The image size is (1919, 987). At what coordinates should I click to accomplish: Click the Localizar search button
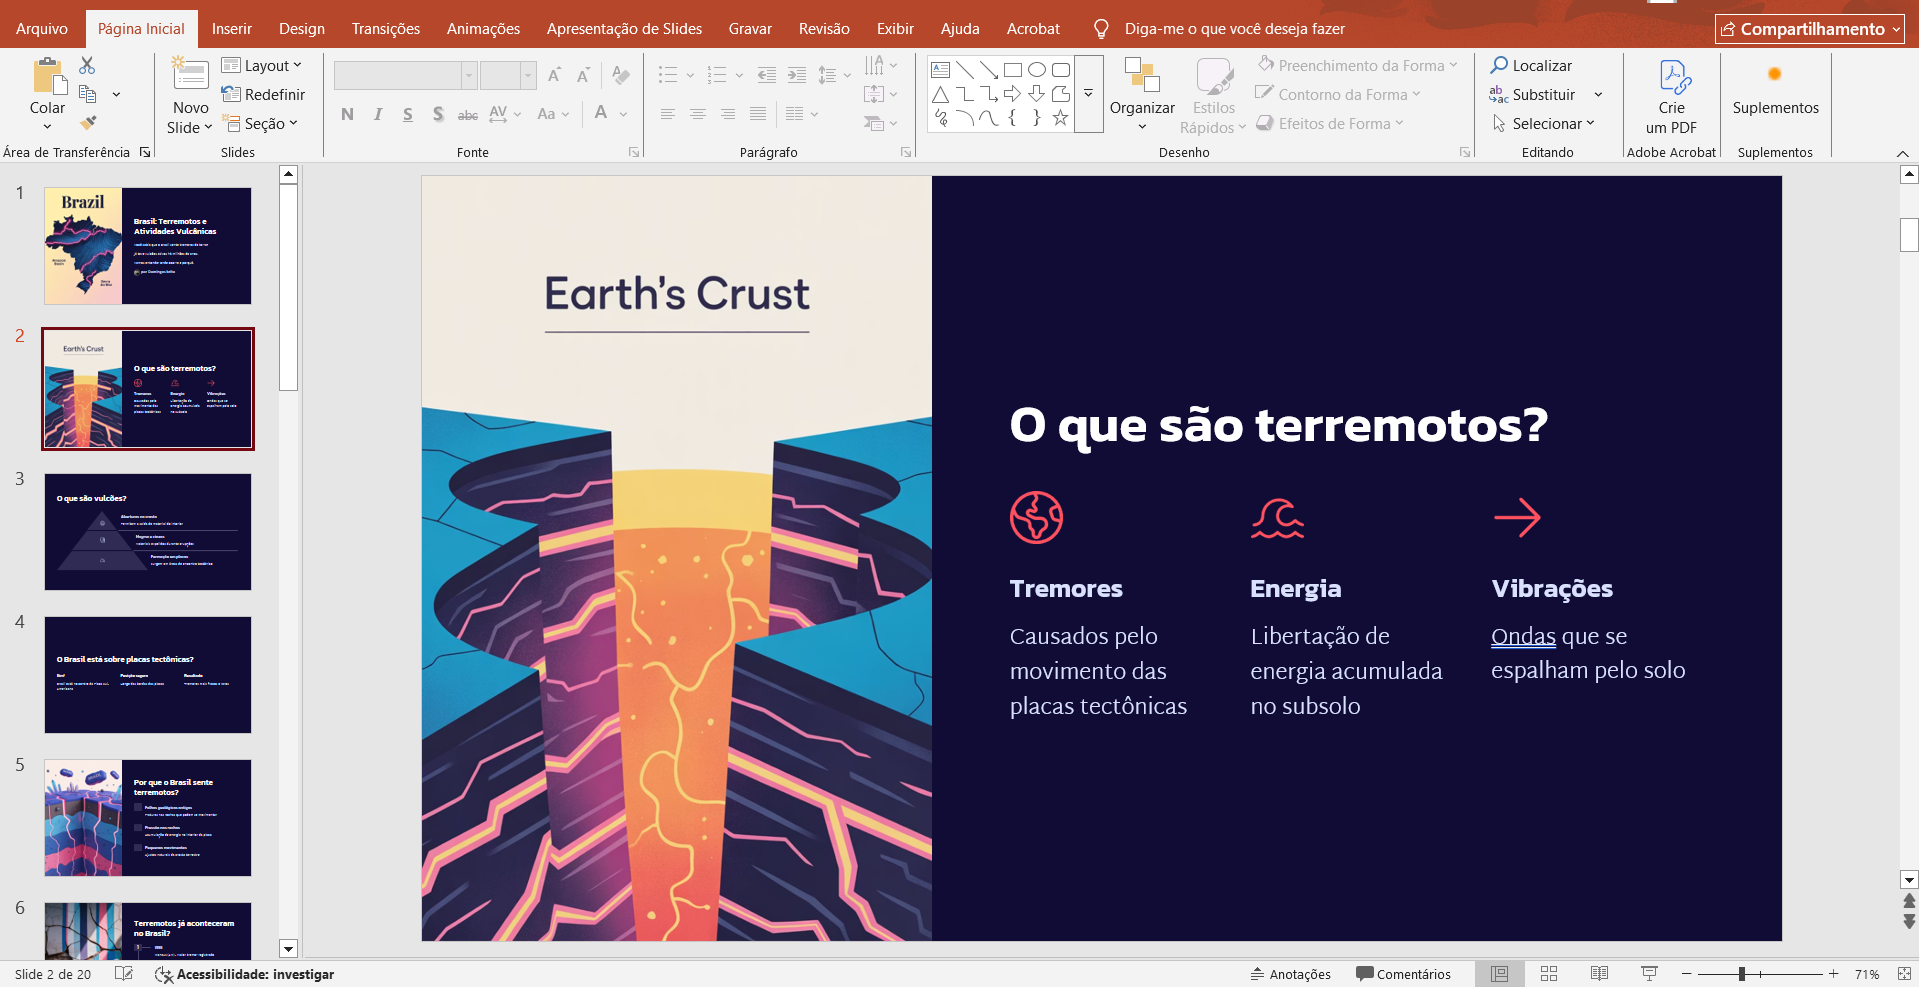pyautogui.click(x=1530, y=65)
